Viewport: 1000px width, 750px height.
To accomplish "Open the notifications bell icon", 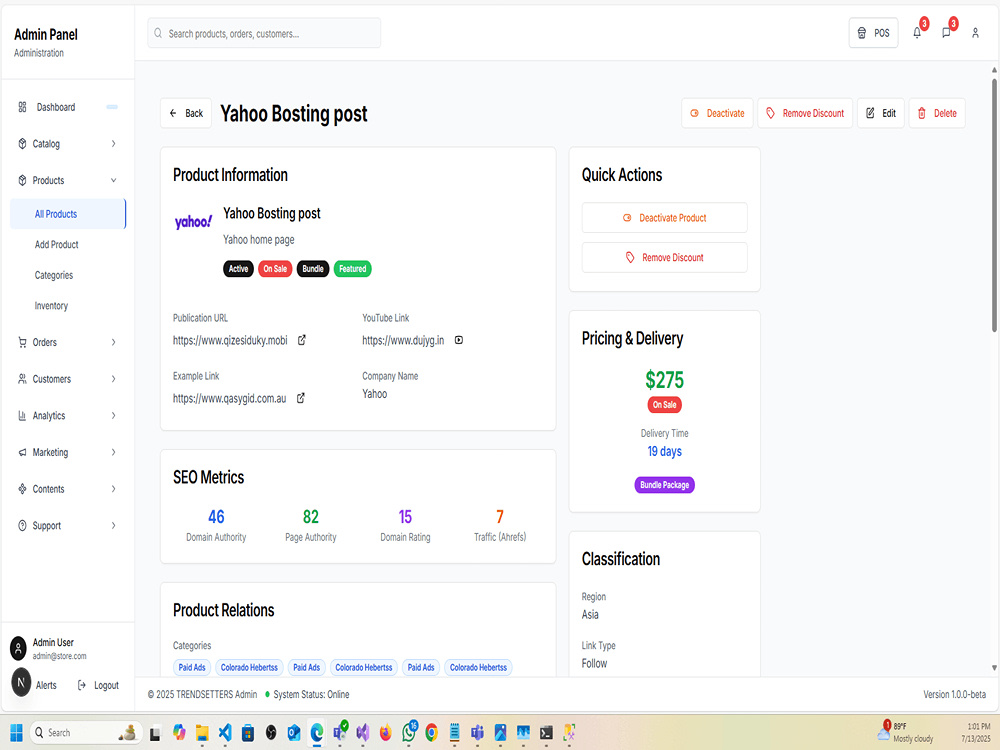I will pyautogui.click(x=916, y=33).
